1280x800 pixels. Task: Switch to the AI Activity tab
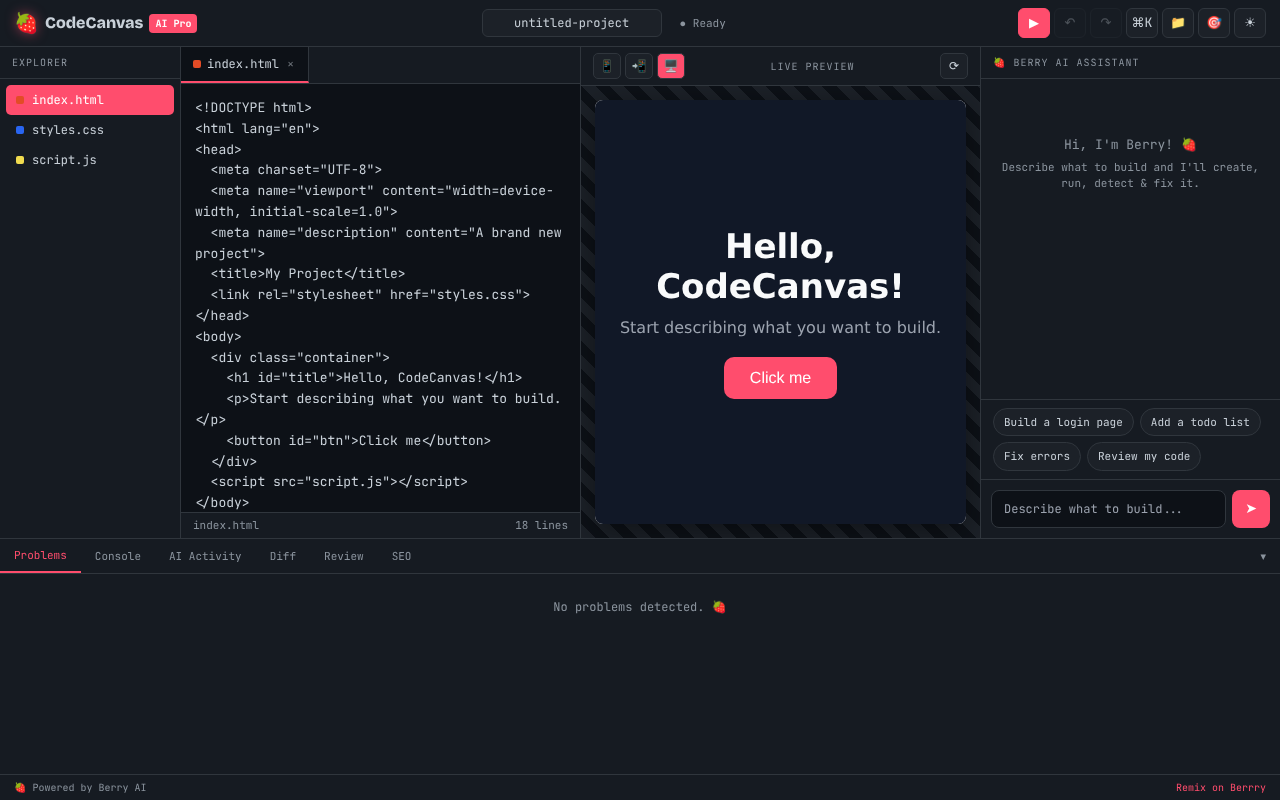pos(205,556)
